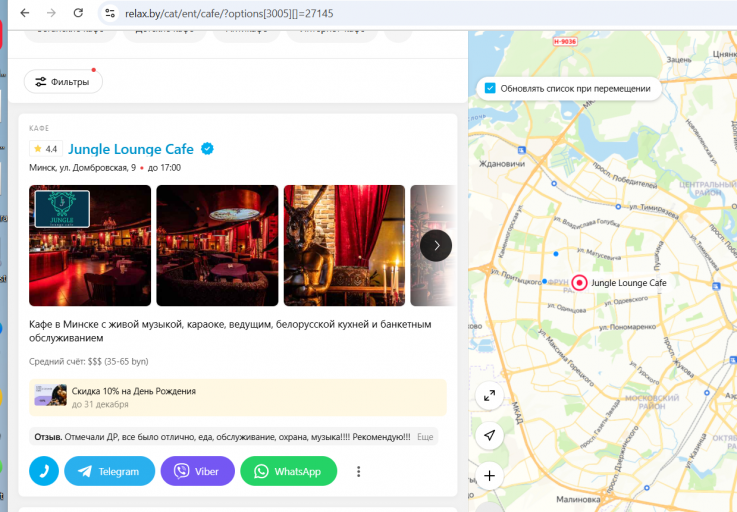Open the 10% birthday discount promo

click(x=238, y=397)
